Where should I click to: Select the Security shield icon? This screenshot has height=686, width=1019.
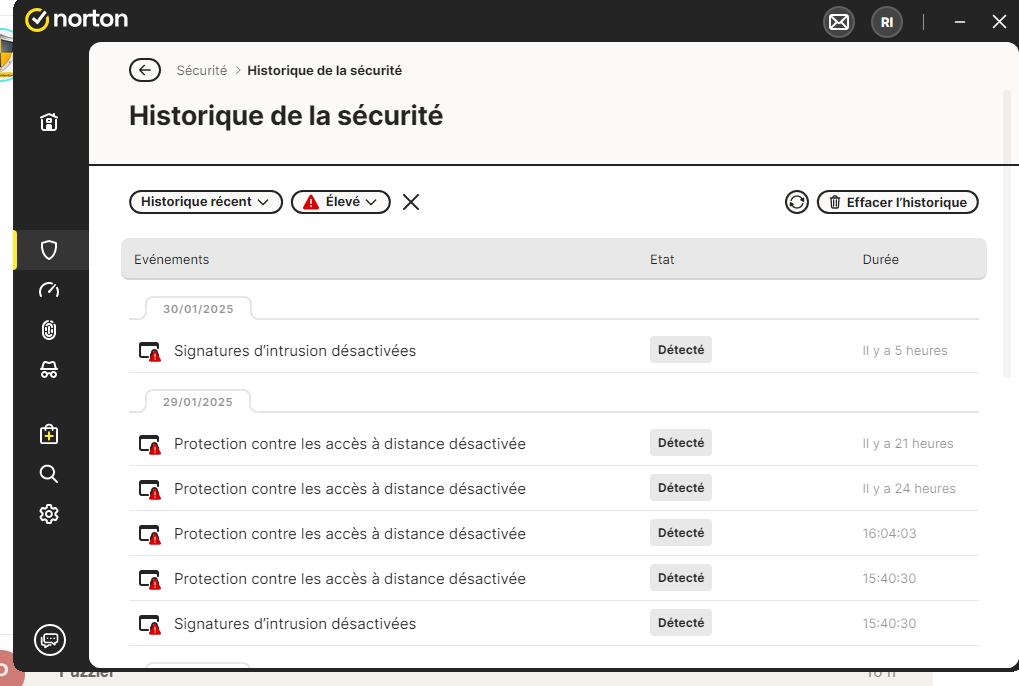click(x=49, y=250)
